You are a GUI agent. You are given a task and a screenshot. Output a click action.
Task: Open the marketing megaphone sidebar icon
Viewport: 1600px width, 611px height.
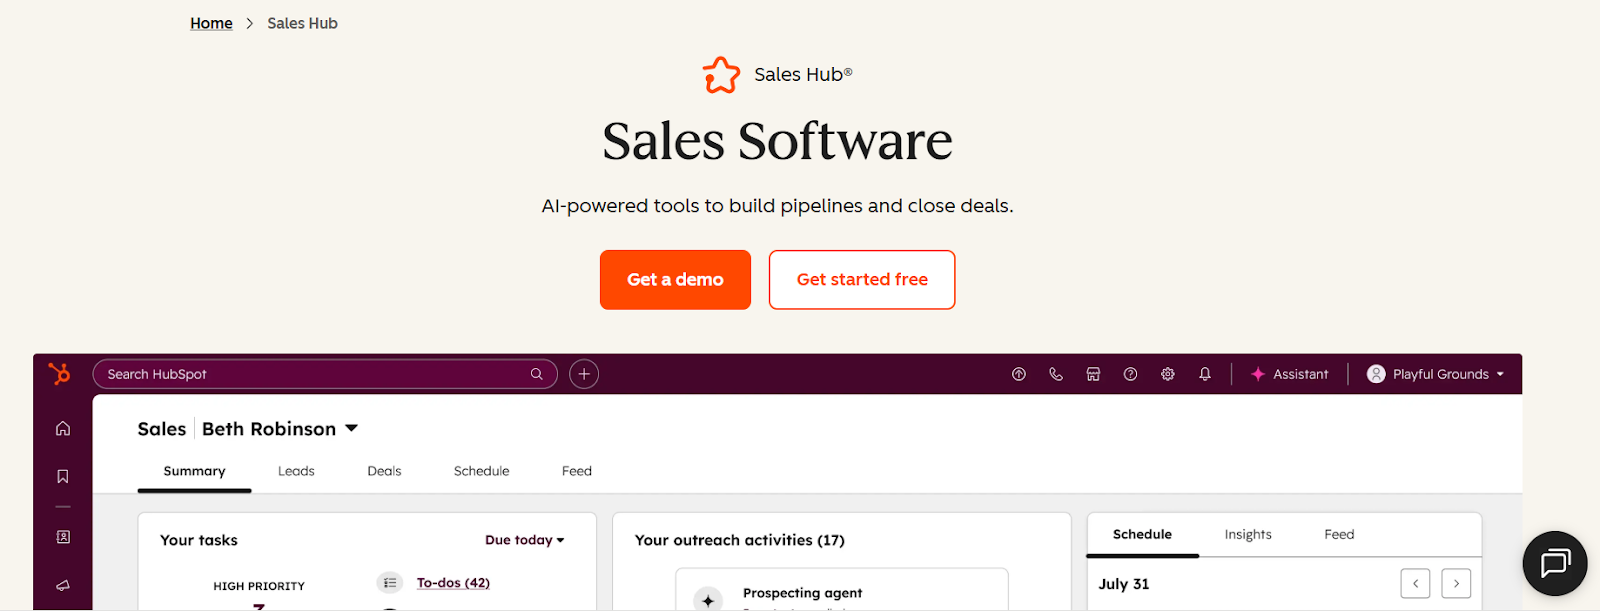pos(61,586)
